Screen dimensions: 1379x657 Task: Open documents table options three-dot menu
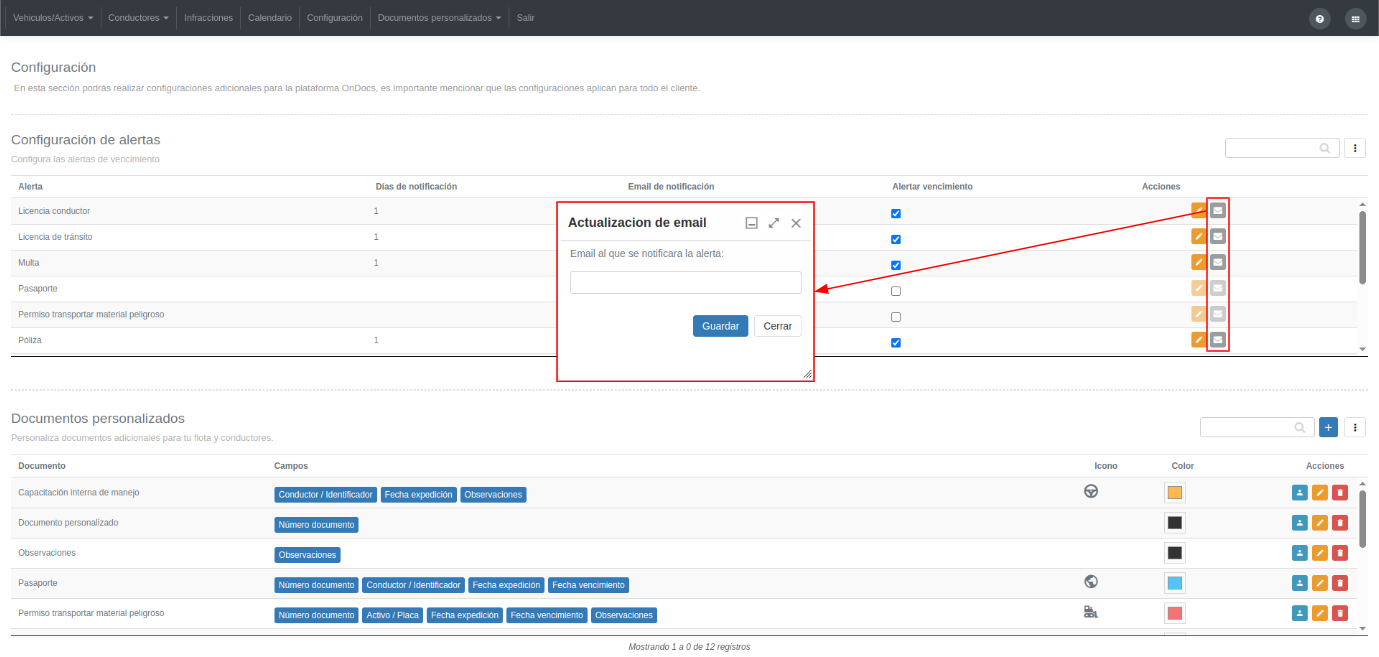[1355, 427]
